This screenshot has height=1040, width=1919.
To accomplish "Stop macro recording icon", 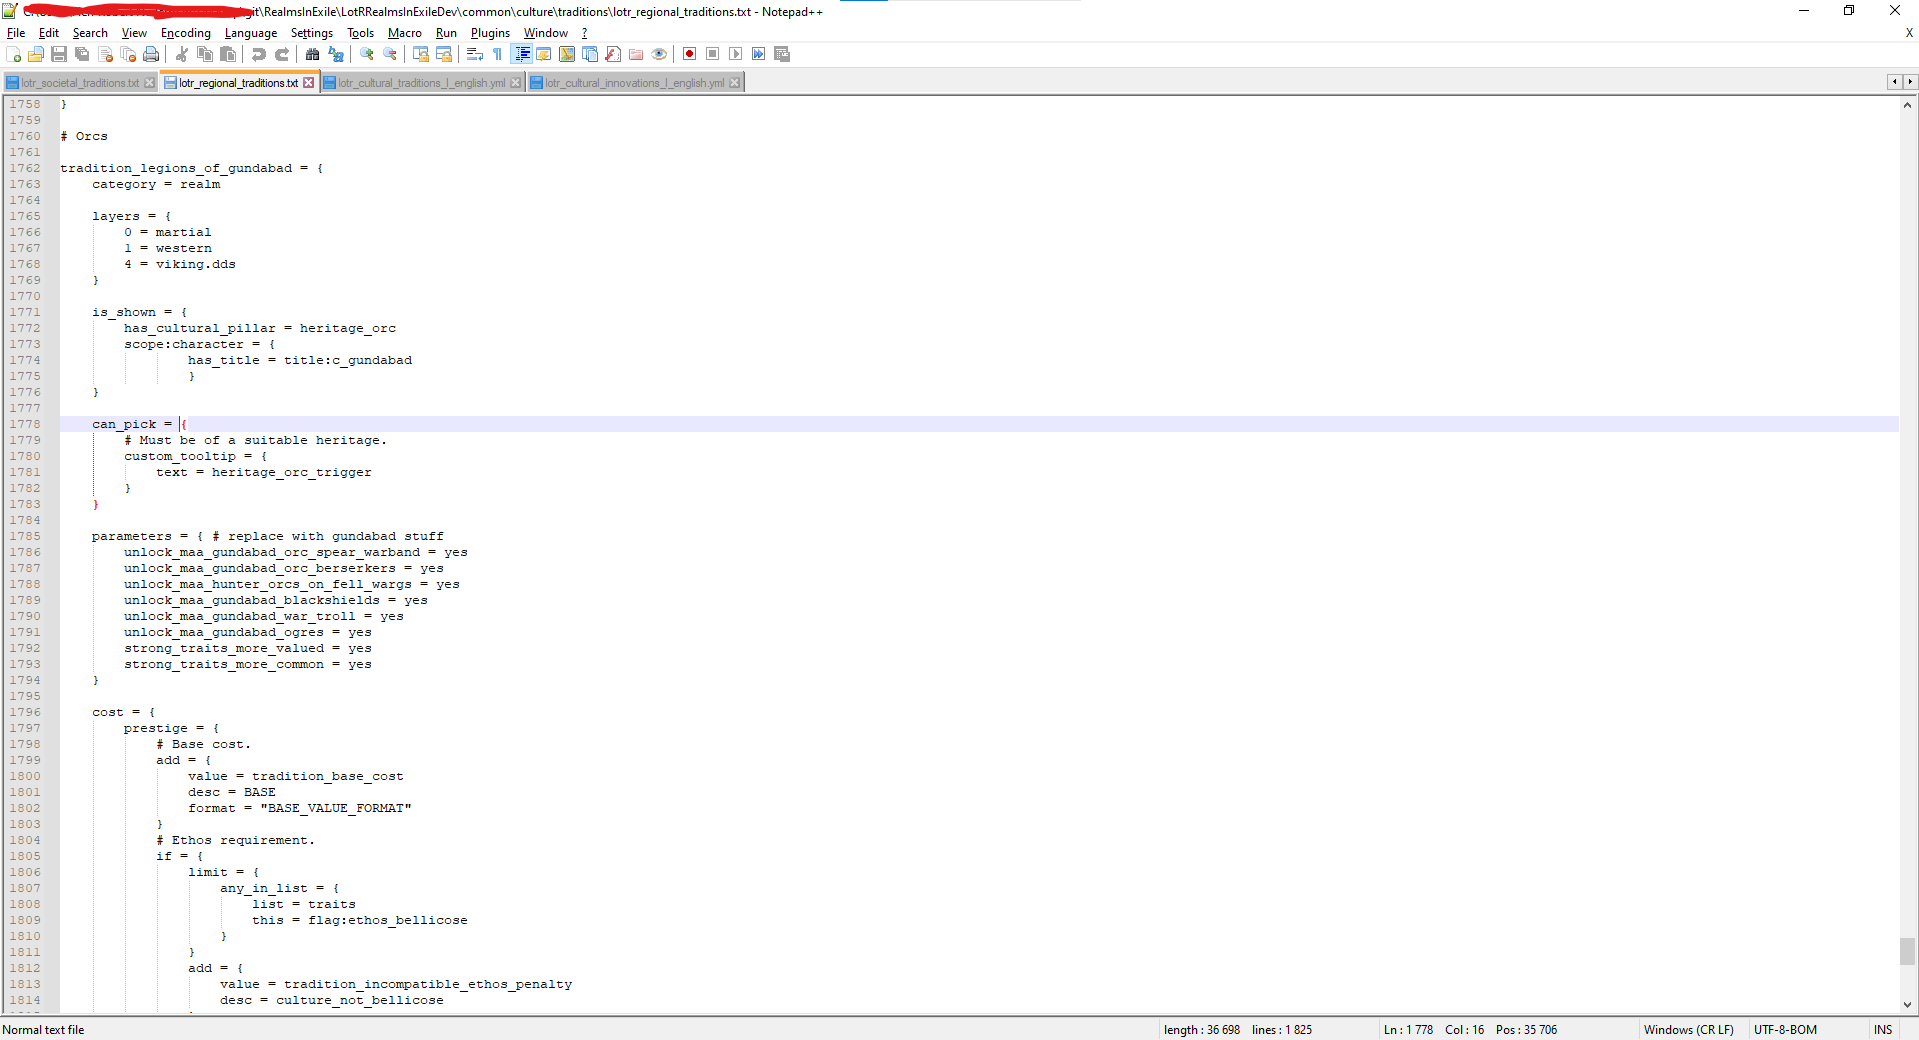I will coord(712,54).
